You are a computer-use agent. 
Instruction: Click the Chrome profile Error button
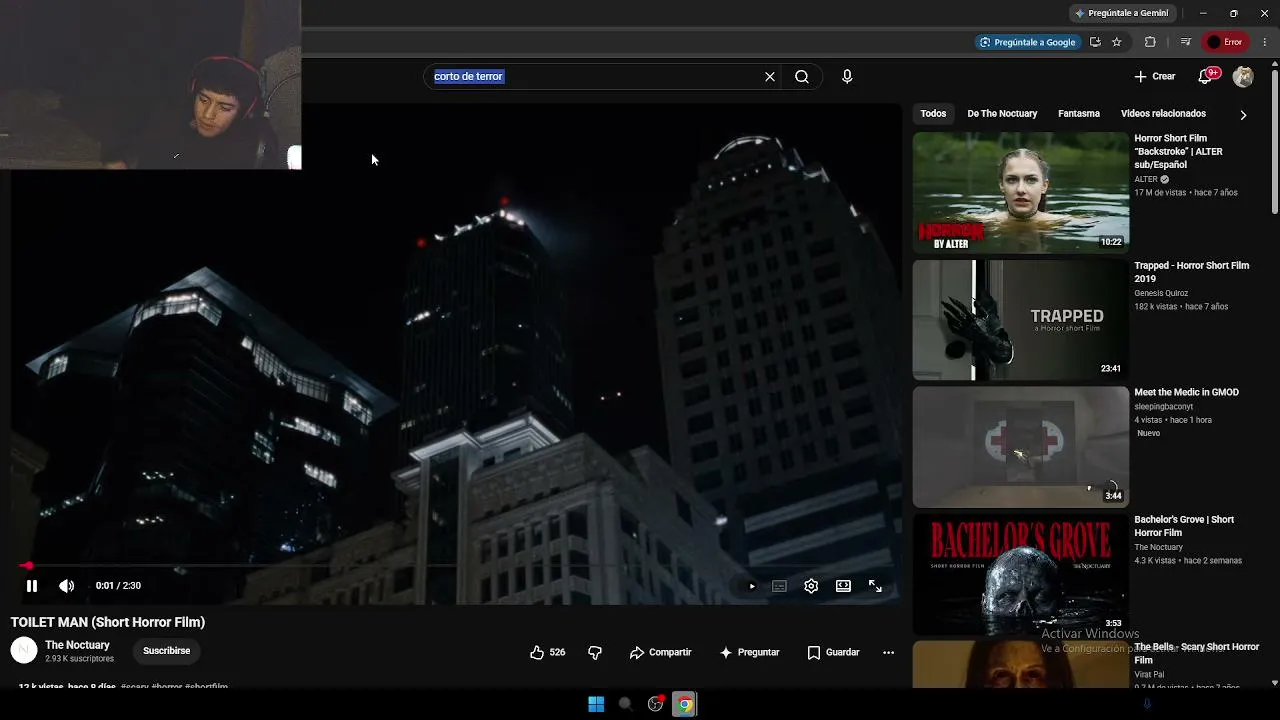pyautogui.click(x=1225, y=42)
